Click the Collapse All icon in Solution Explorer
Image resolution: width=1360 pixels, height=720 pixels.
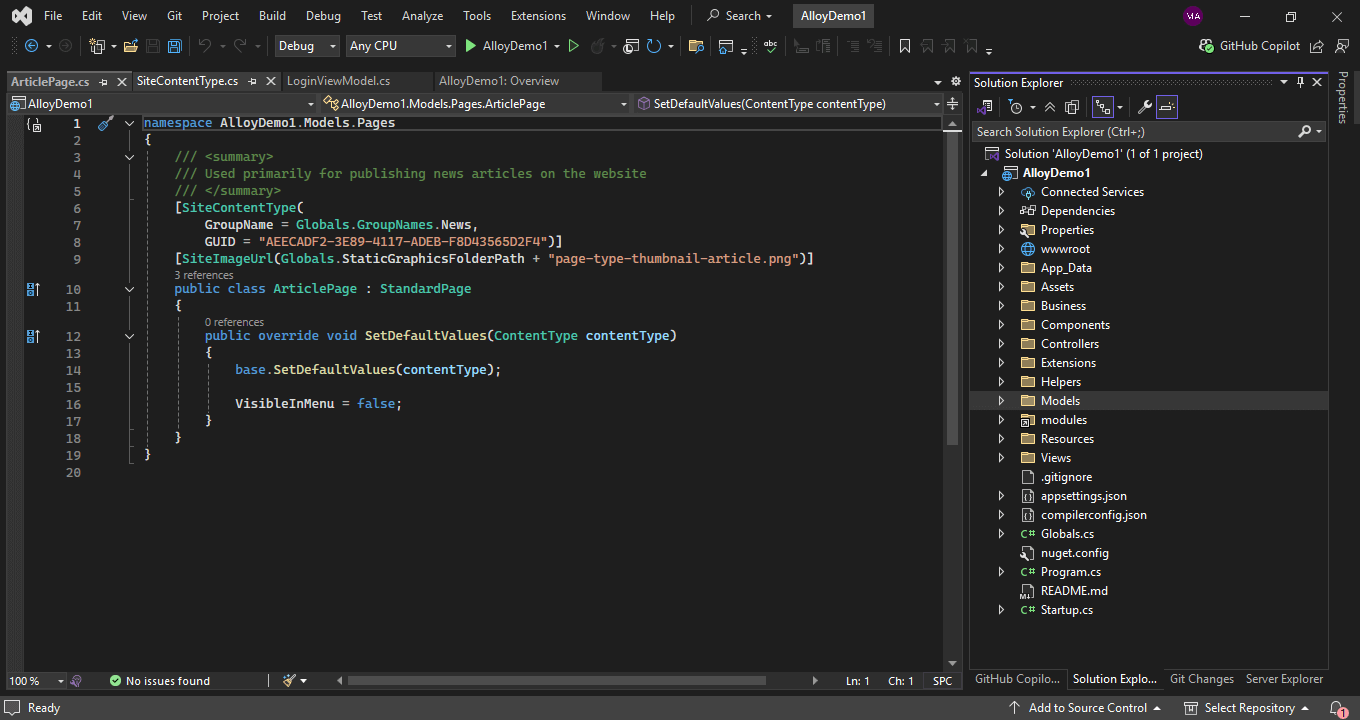1049,107
